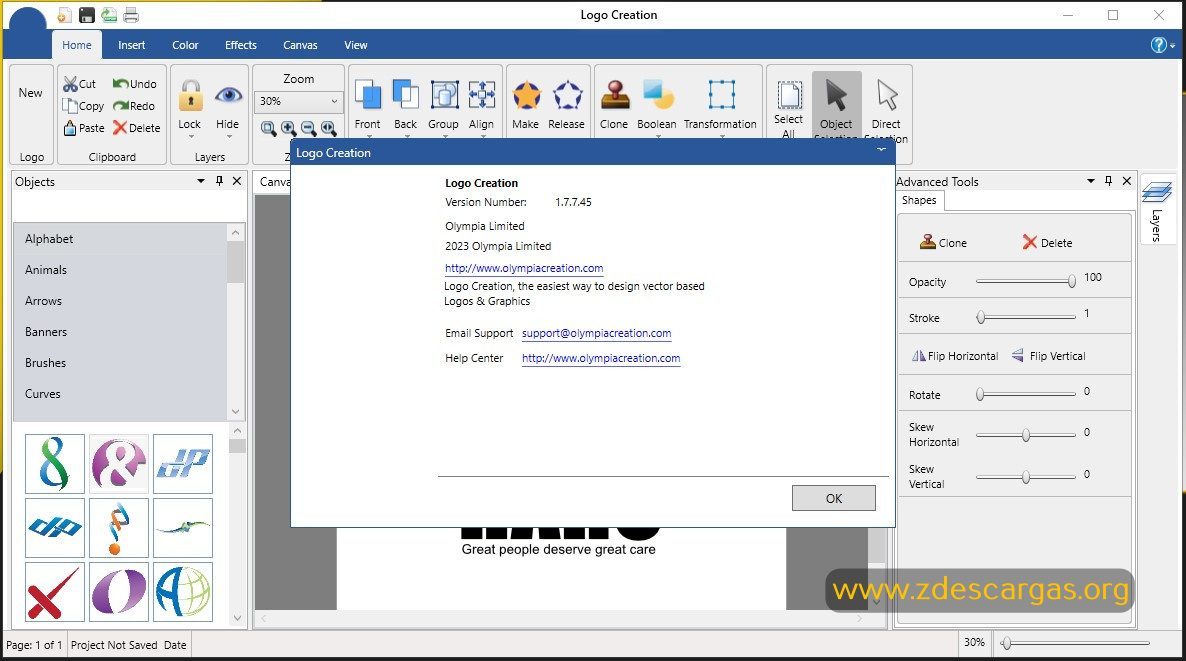Click the support email link
This screenshot has height=661, width=1186.
[x=597, y=333]
